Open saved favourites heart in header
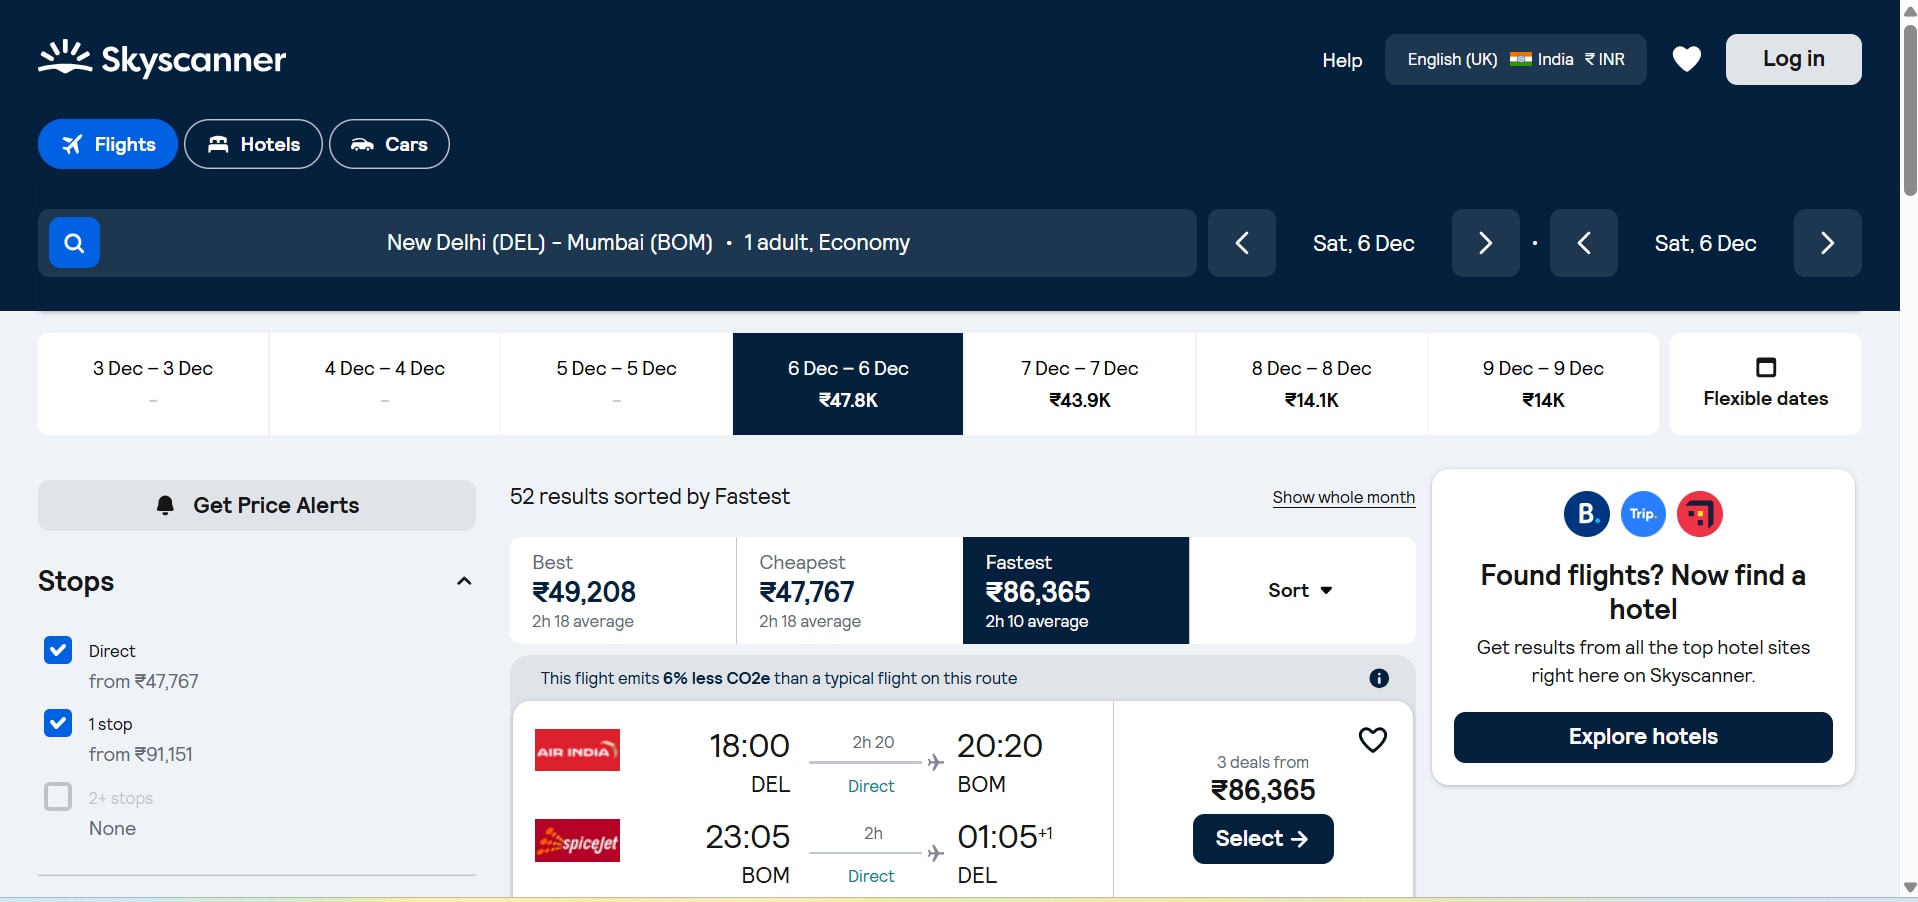 [1686, 59]
